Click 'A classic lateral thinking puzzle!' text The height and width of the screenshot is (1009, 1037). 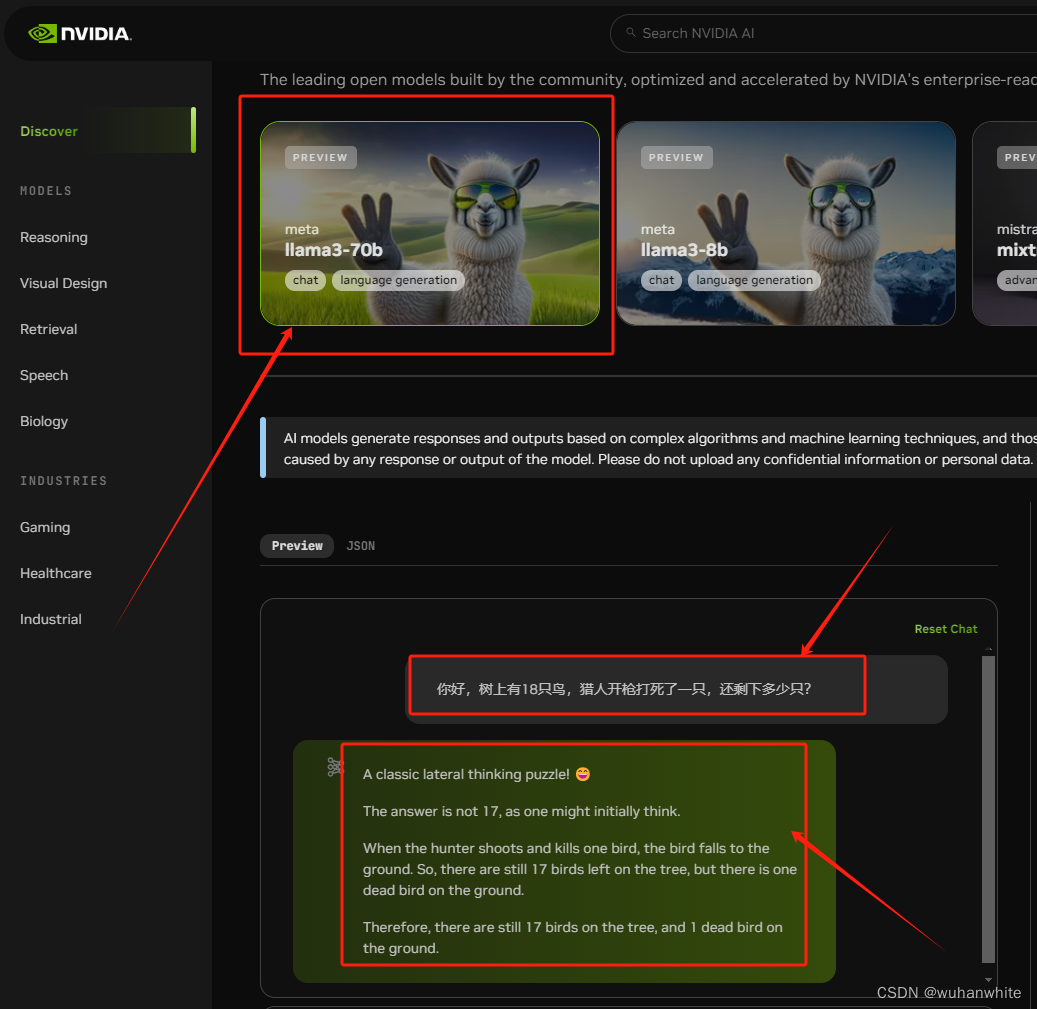[466, 774]
